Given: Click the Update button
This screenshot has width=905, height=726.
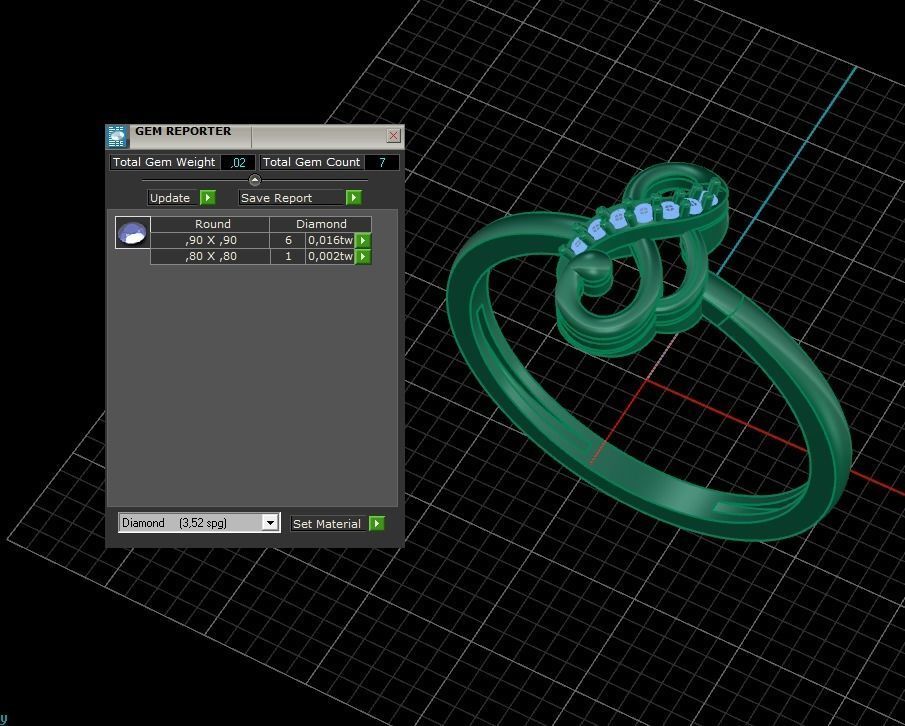Looking at the screenshot, I should (173, 198).
